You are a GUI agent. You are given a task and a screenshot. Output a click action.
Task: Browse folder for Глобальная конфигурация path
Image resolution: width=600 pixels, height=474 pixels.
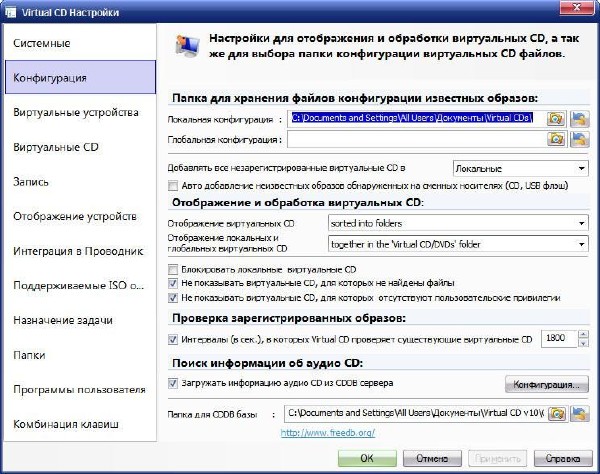tap(557, 140)
